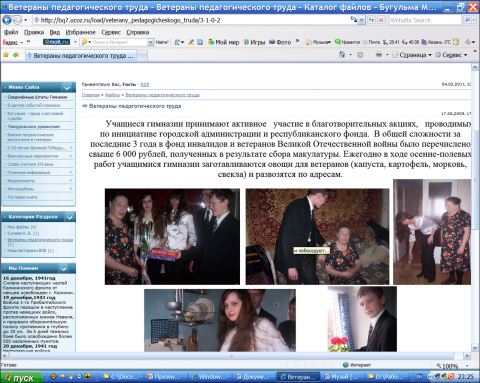
Task: Click the Фото toolbar button
Action: pyautogui.click(x=280, y=42)
